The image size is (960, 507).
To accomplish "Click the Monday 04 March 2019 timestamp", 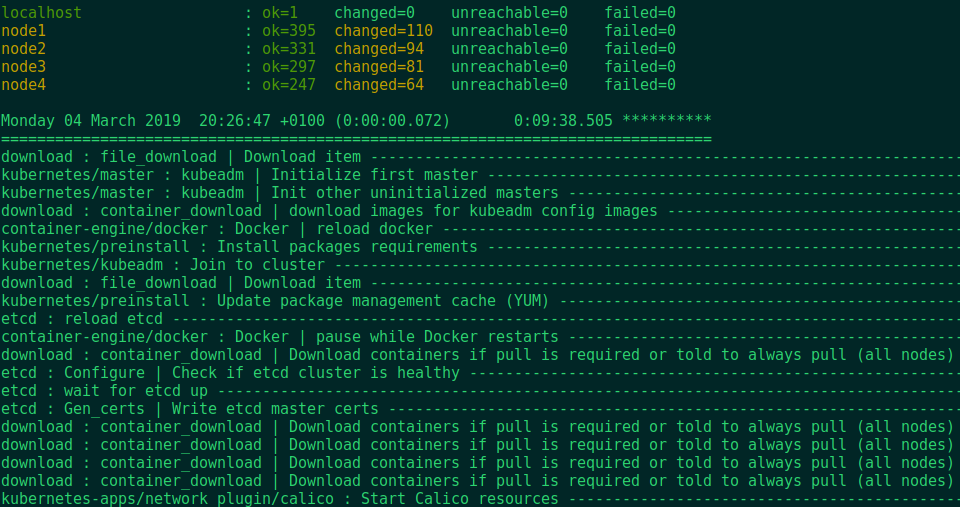I will 91,121.
